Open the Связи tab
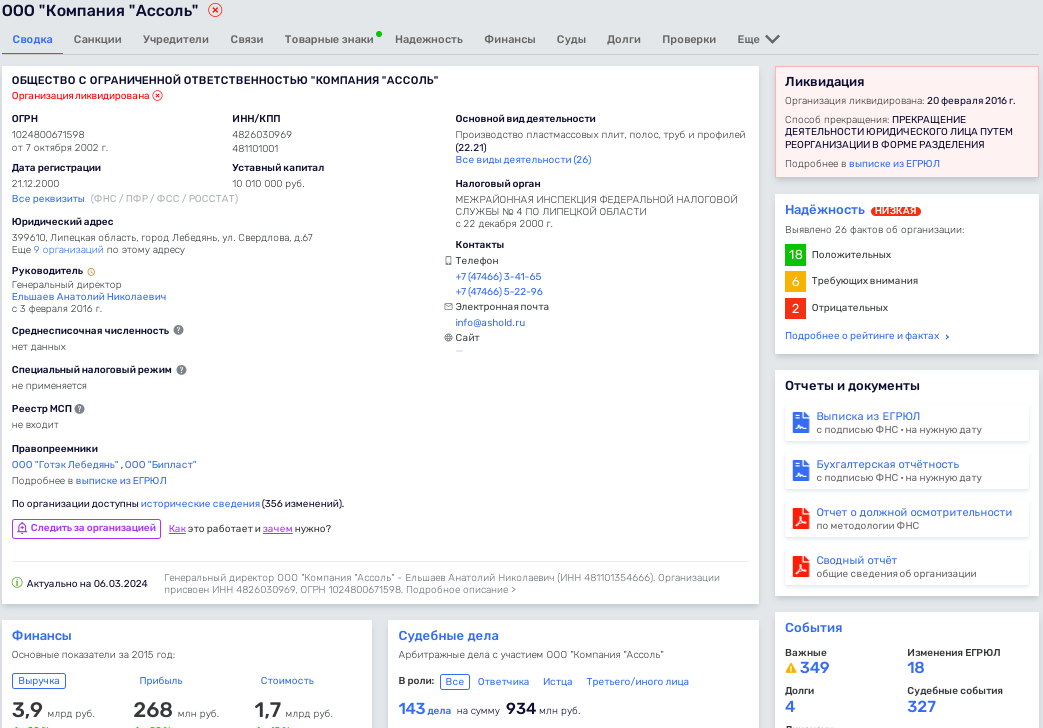This screenshot has width=1043, height=728. click(x=247, y=39)
